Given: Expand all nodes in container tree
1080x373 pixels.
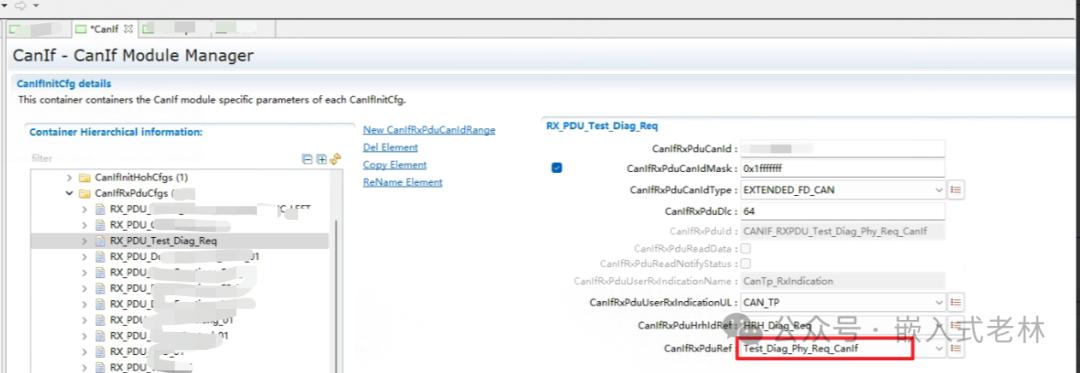Looking at the screenshot, I should click(321, 159).
